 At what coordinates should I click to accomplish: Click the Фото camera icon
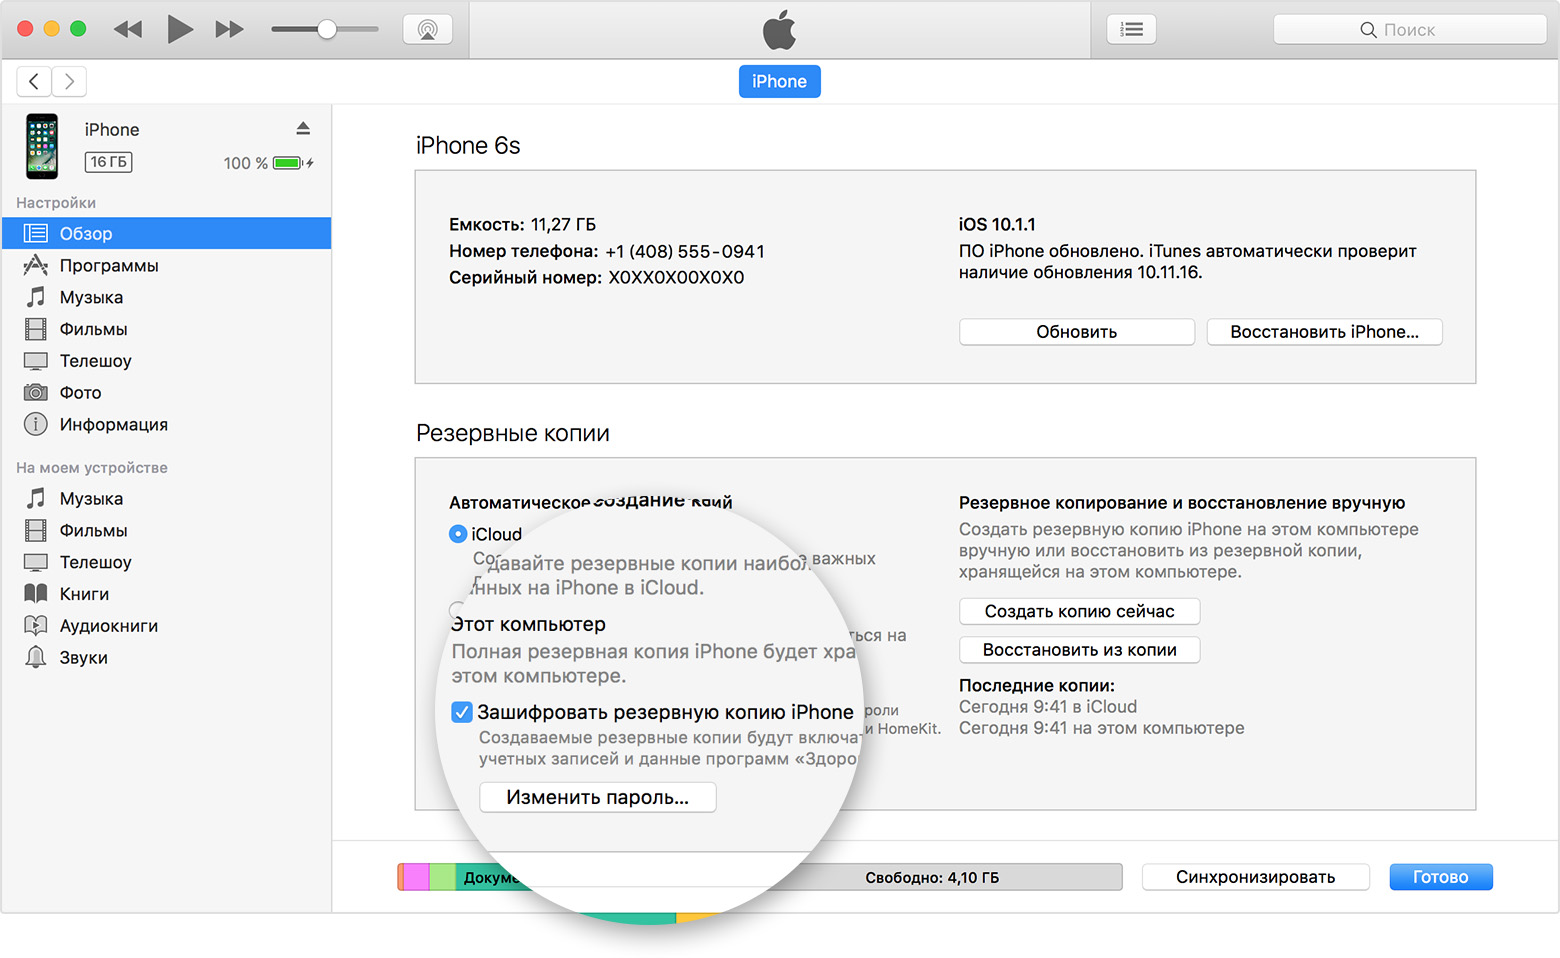(36, 392)
